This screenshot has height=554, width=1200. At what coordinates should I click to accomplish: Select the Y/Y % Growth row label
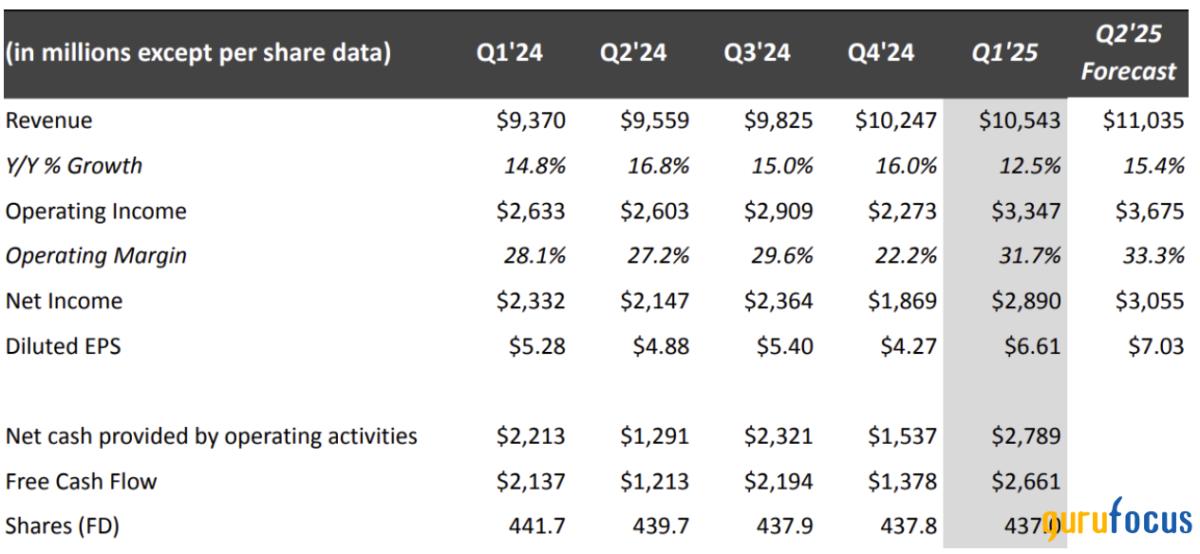coord(74,166)
